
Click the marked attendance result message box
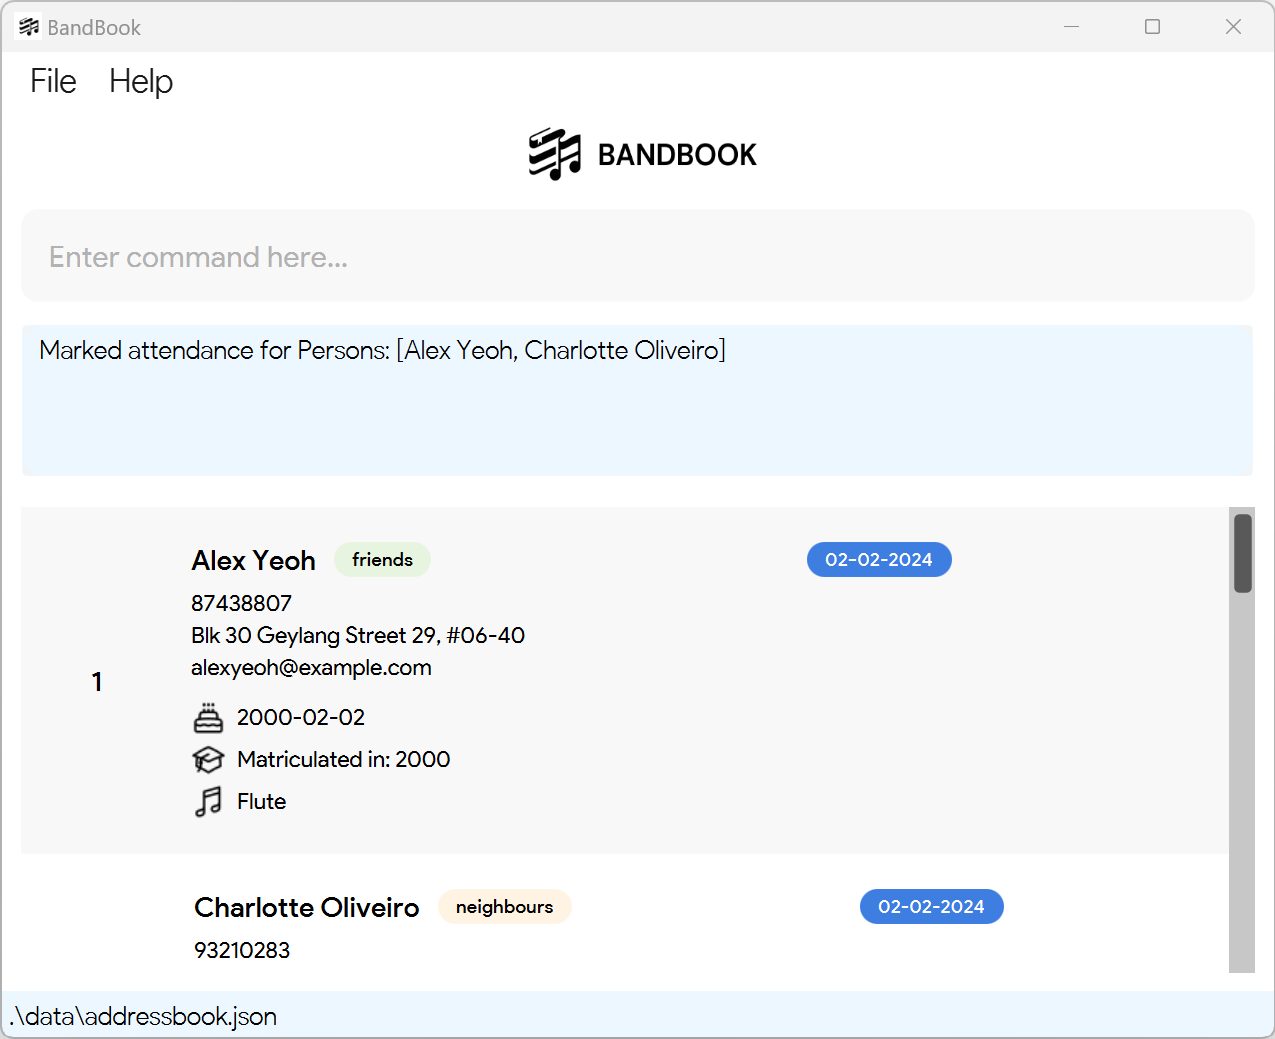point(637,400)
